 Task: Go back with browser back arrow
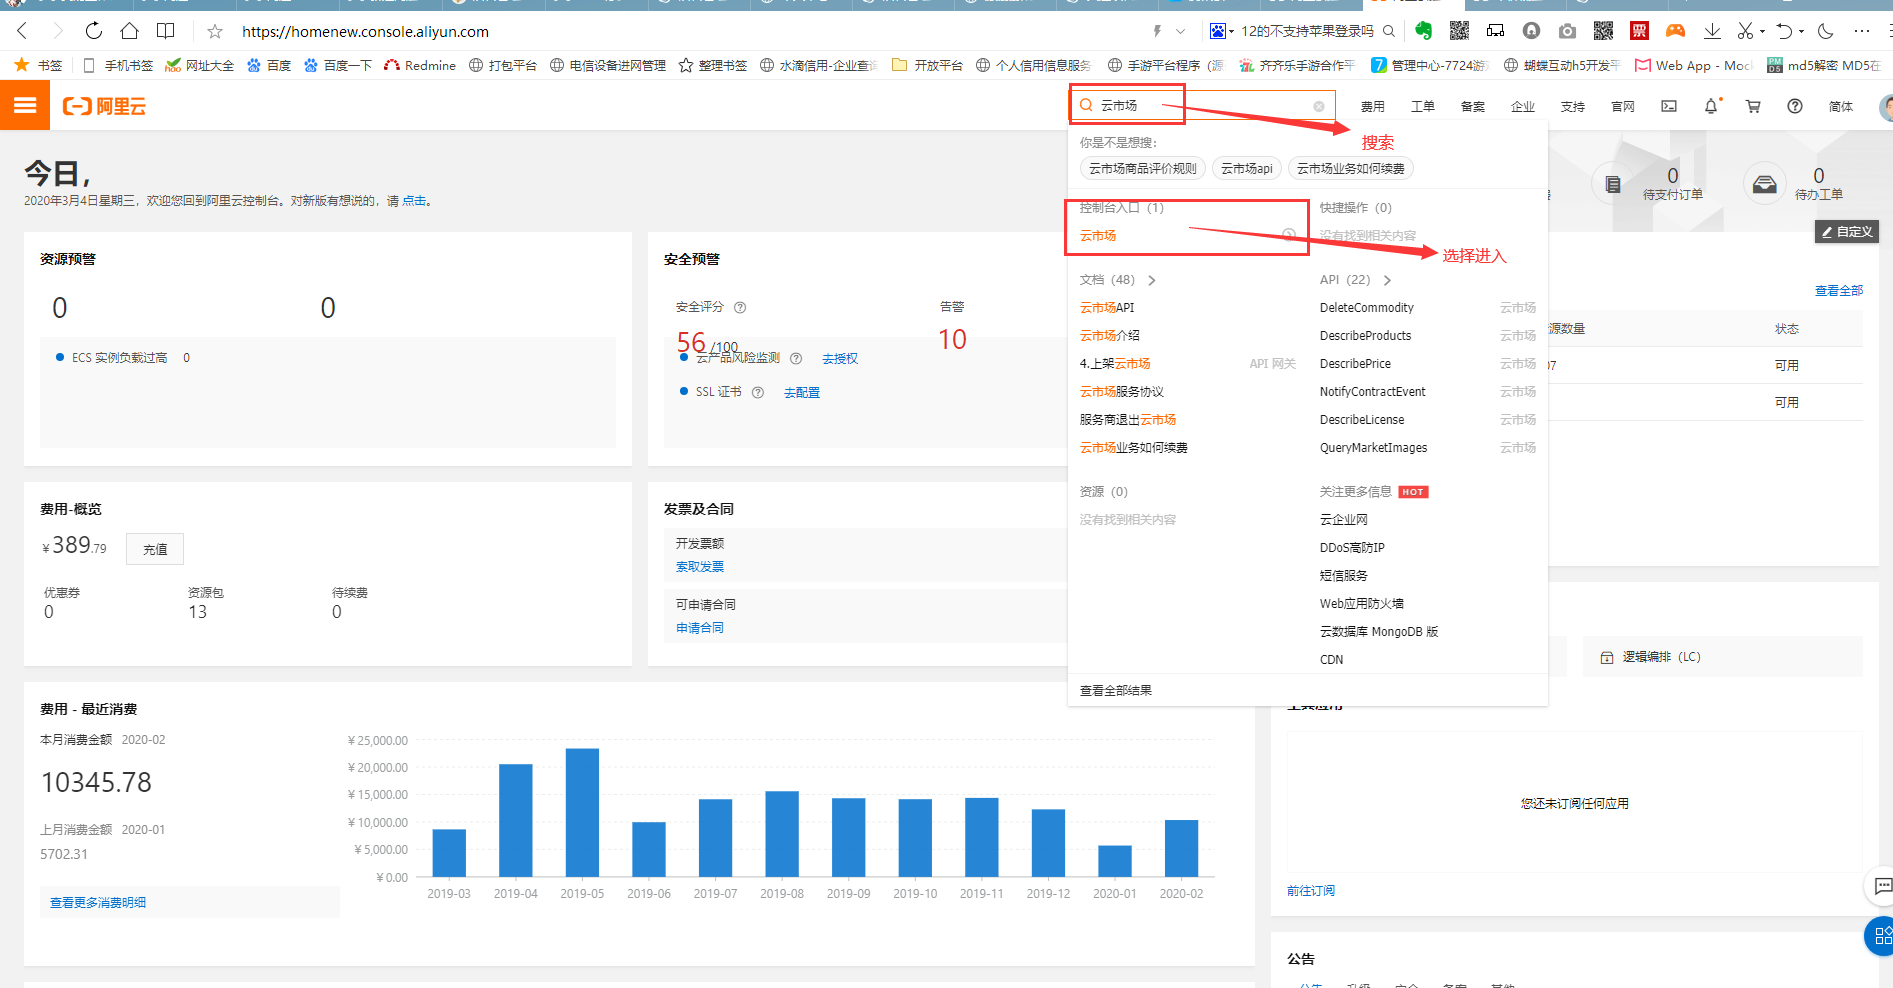[22, 31]
